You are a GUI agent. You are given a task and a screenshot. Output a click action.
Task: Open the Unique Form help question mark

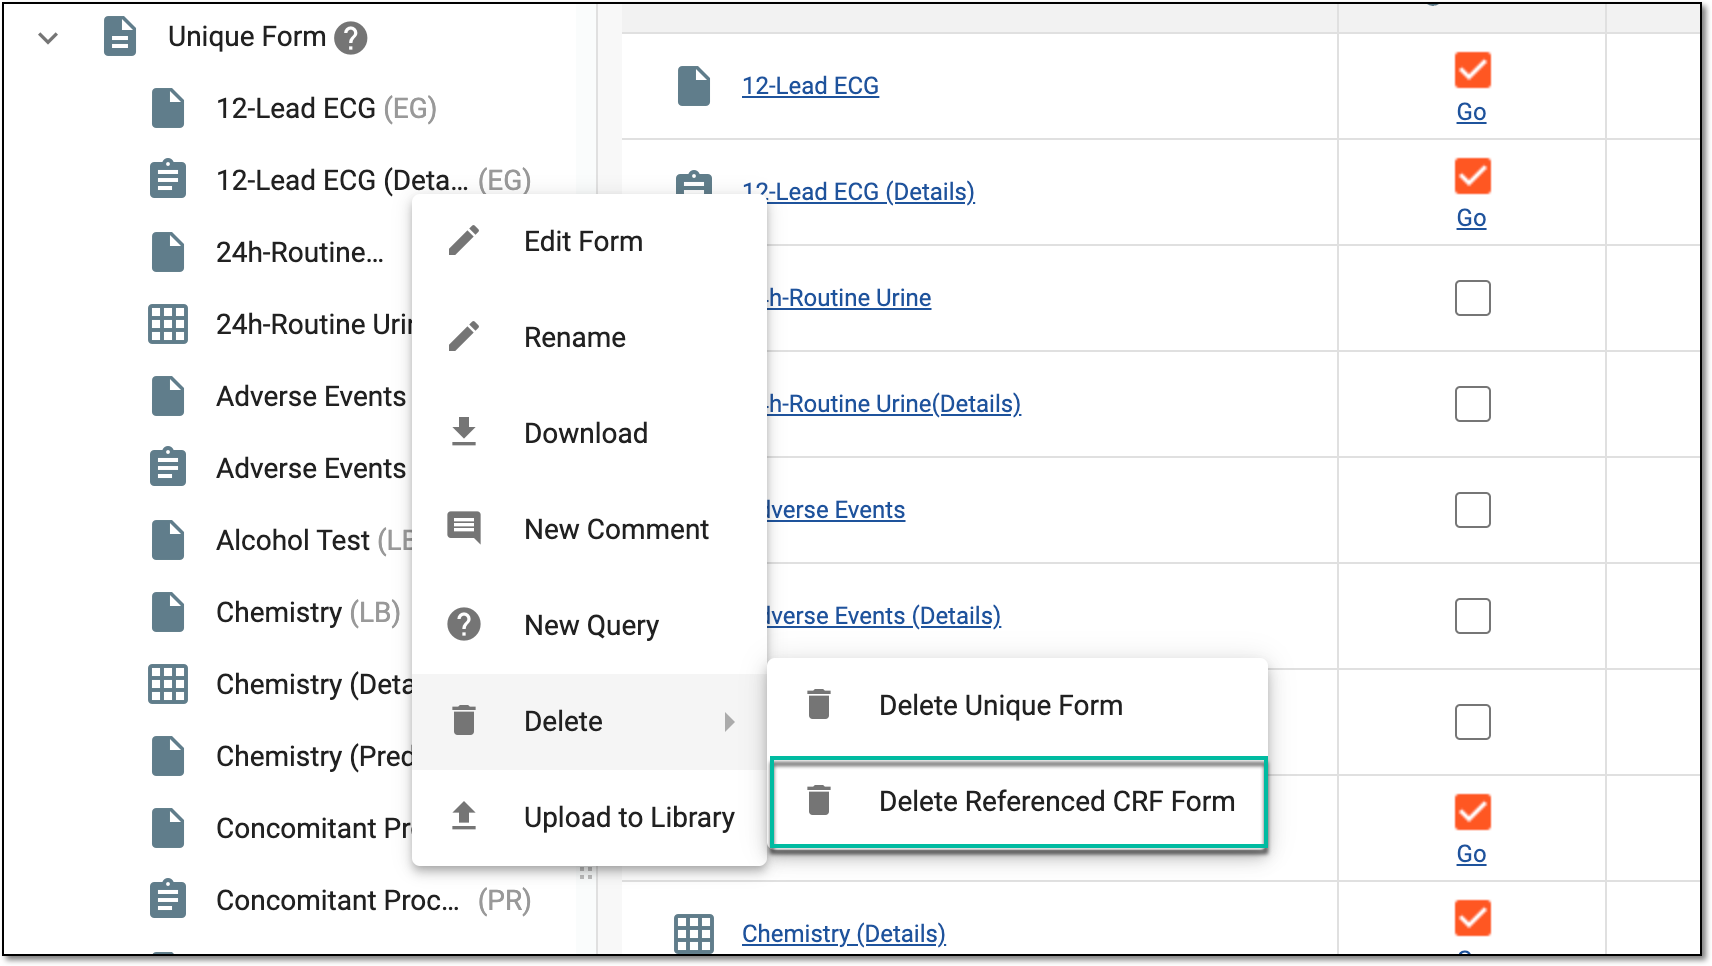(x=350, y=38)
